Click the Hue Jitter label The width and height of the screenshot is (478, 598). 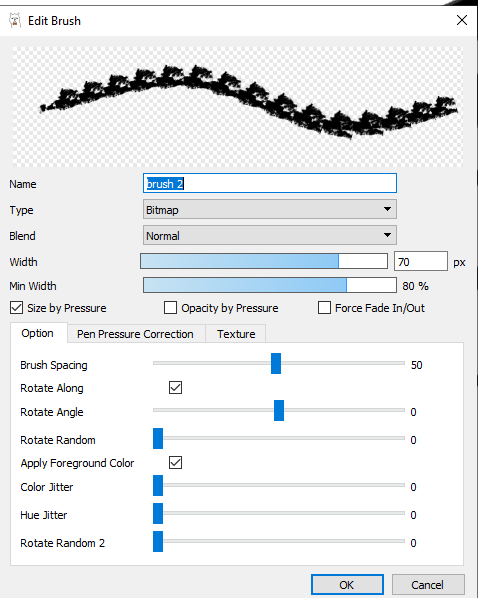tap(44, 515)
